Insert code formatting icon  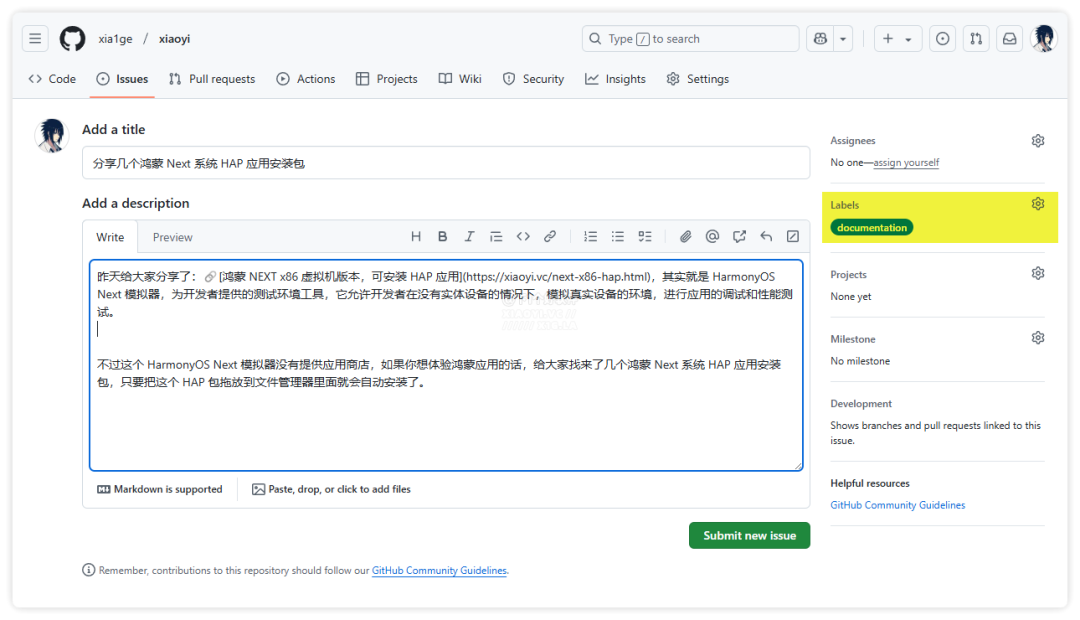tap(523, 236)
